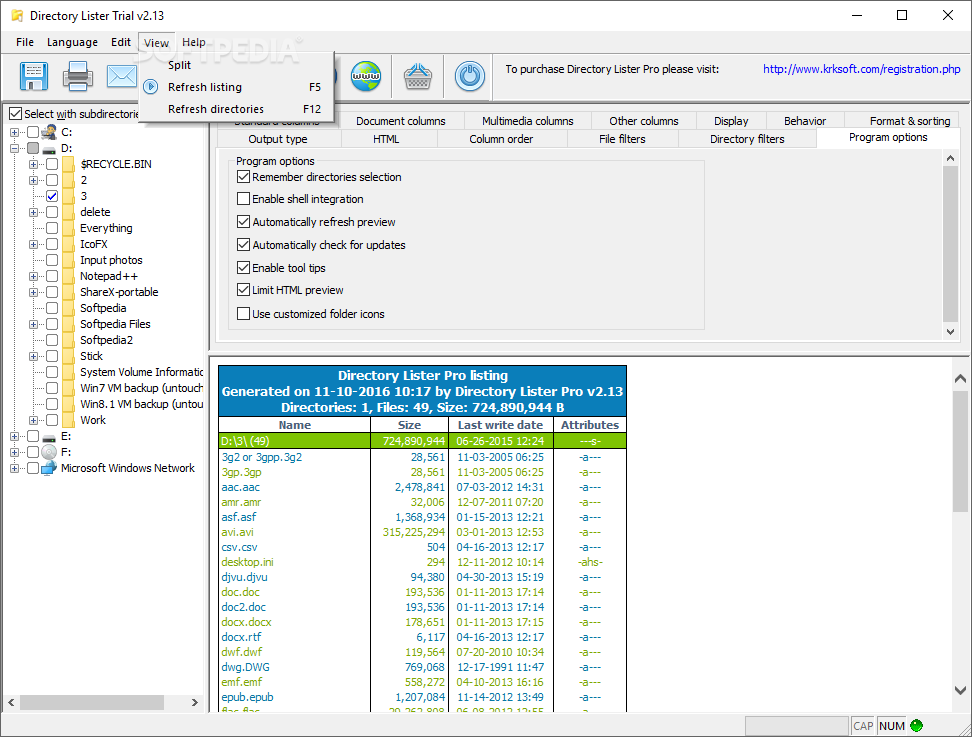972x737 pixels.
Task: Click the Directory Lister title bar icon
Action: tap(17, 15)
